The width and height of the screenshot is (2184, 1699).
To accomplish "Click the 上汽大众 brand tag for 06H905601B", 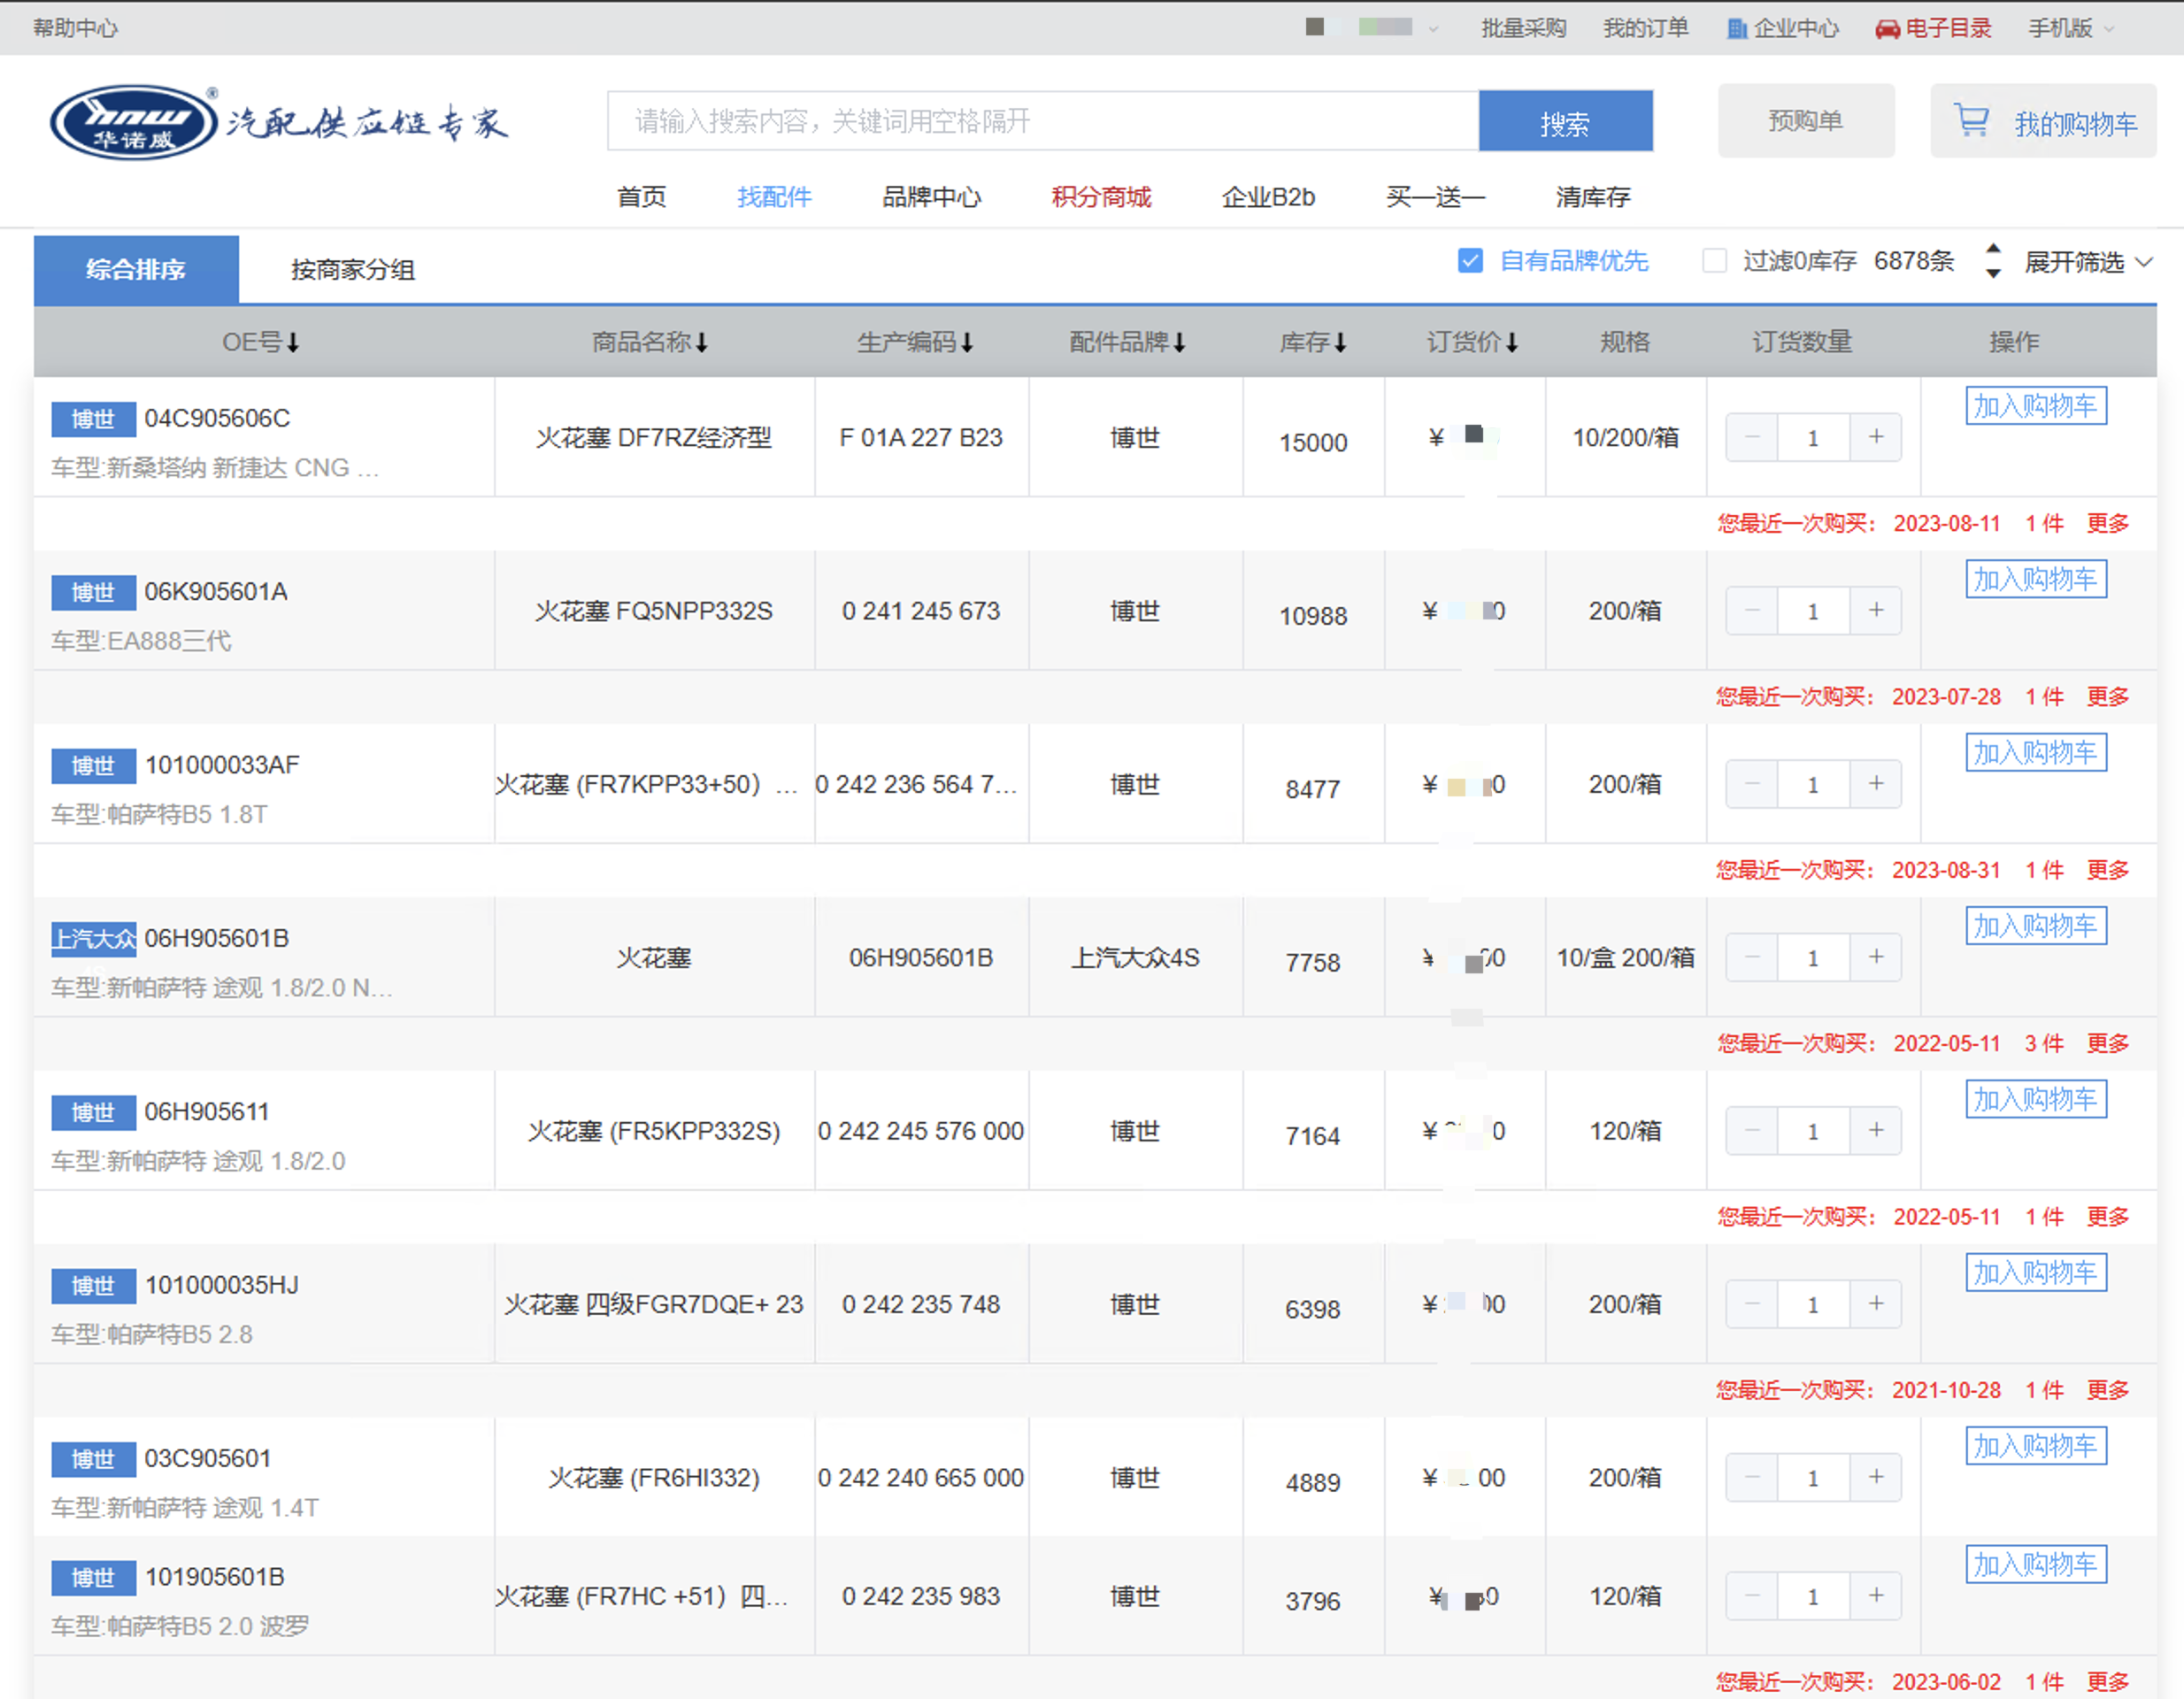I will [93, 938].
